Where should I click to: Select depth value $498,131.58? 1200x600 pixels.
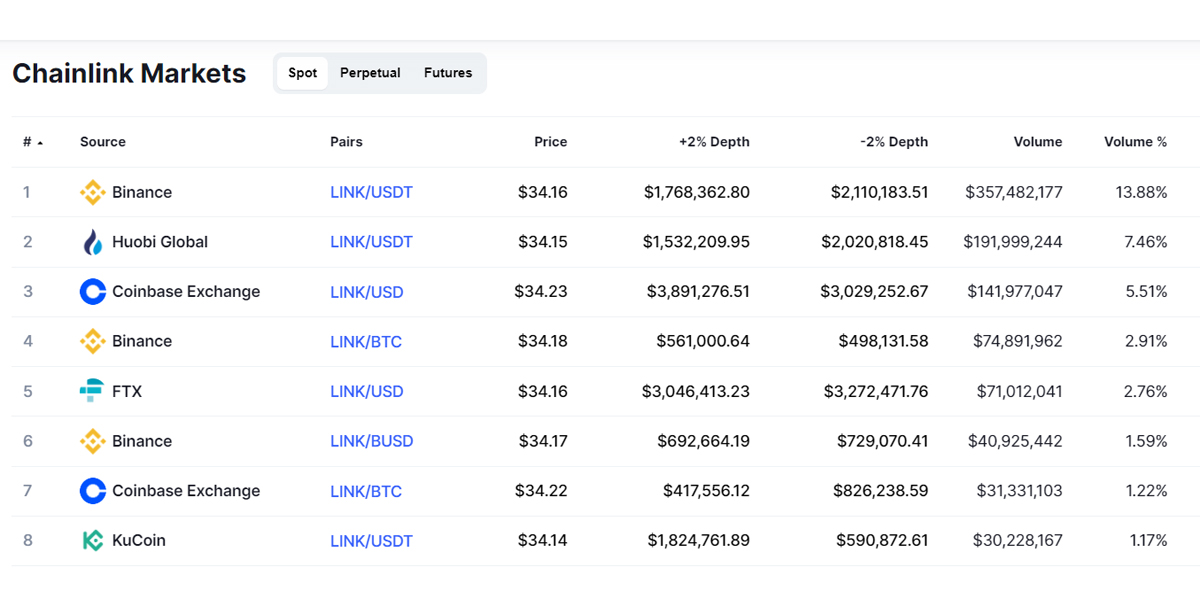click(884, 341)
